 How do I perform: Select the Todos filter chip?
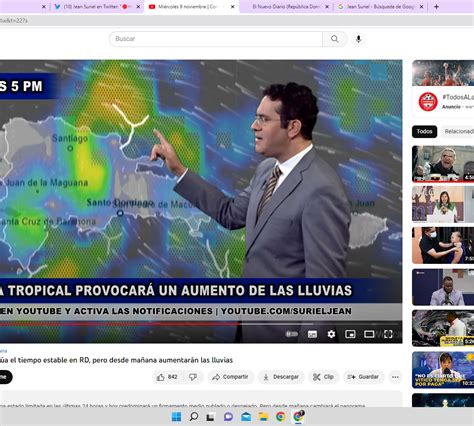click(424, 132)
